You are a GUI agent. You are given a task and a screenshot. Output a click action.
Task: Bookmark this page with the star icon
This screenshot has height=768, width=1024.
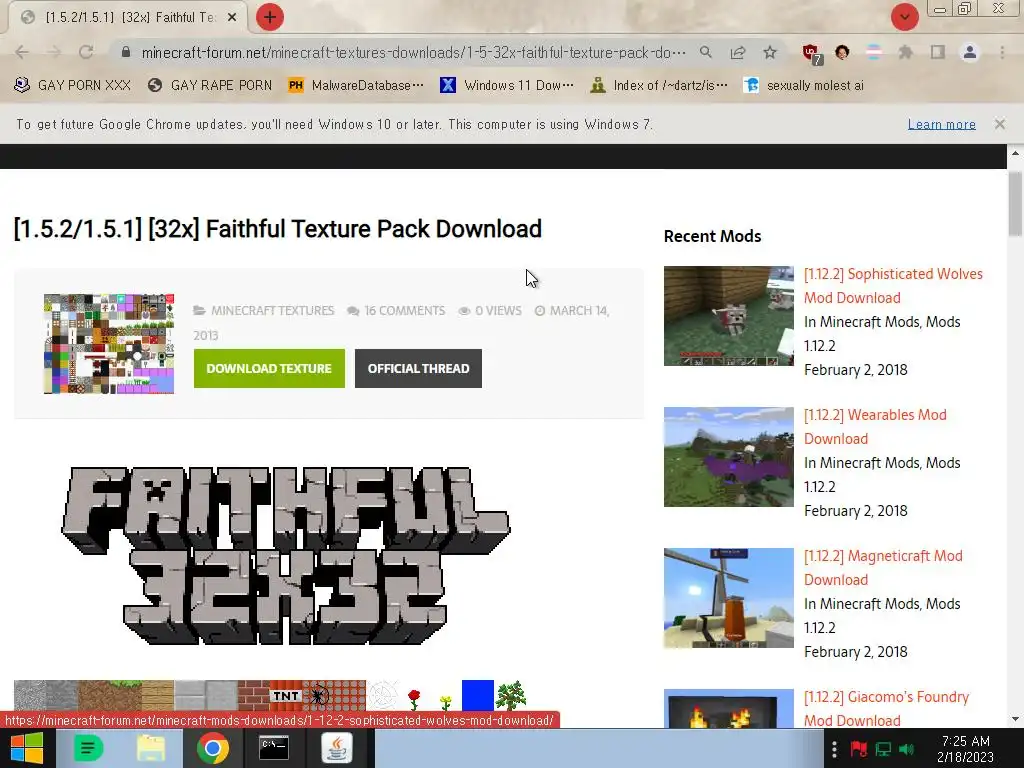coord(770,52)
